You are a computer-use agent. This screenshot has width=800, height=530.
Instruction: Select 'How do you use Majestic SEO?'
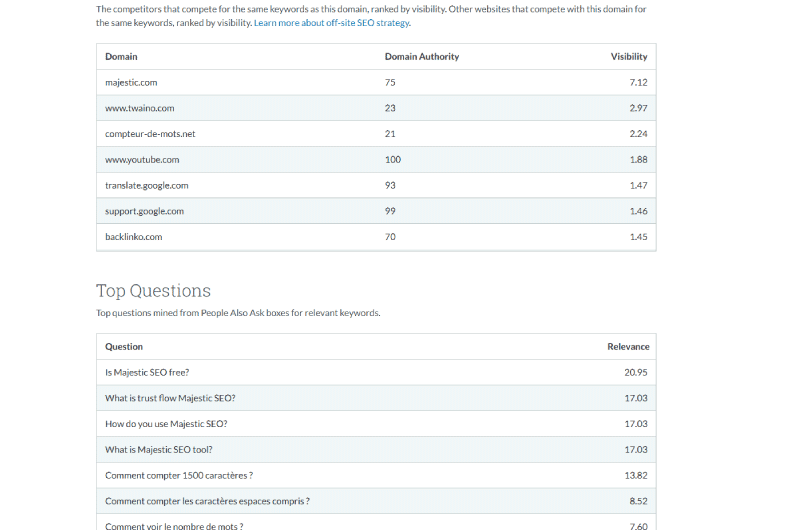[166, 424]
